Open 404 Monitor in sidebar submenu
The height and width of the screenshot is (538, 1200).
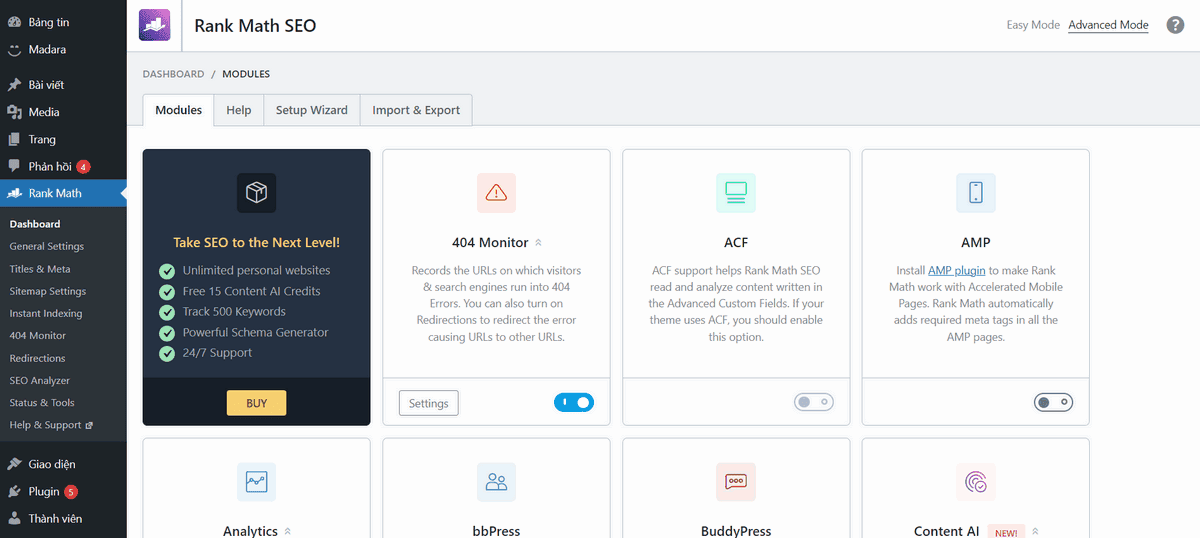38,336
